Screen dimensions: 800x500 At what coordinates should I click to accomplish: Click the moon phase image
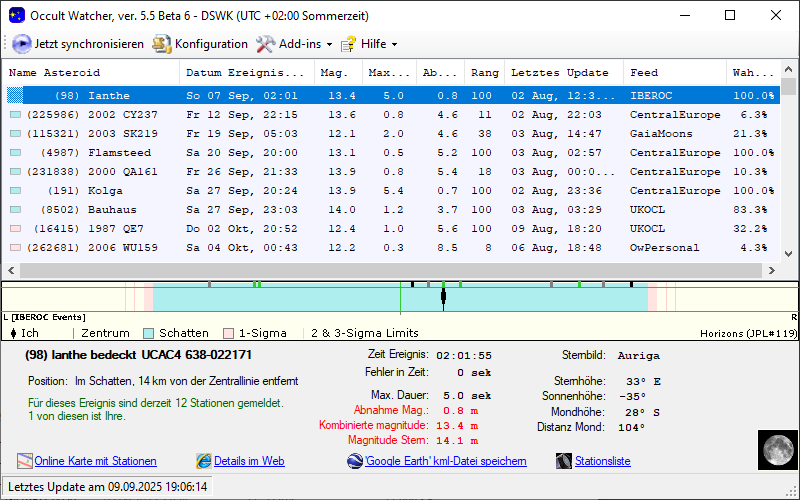[x=775, y=449]
